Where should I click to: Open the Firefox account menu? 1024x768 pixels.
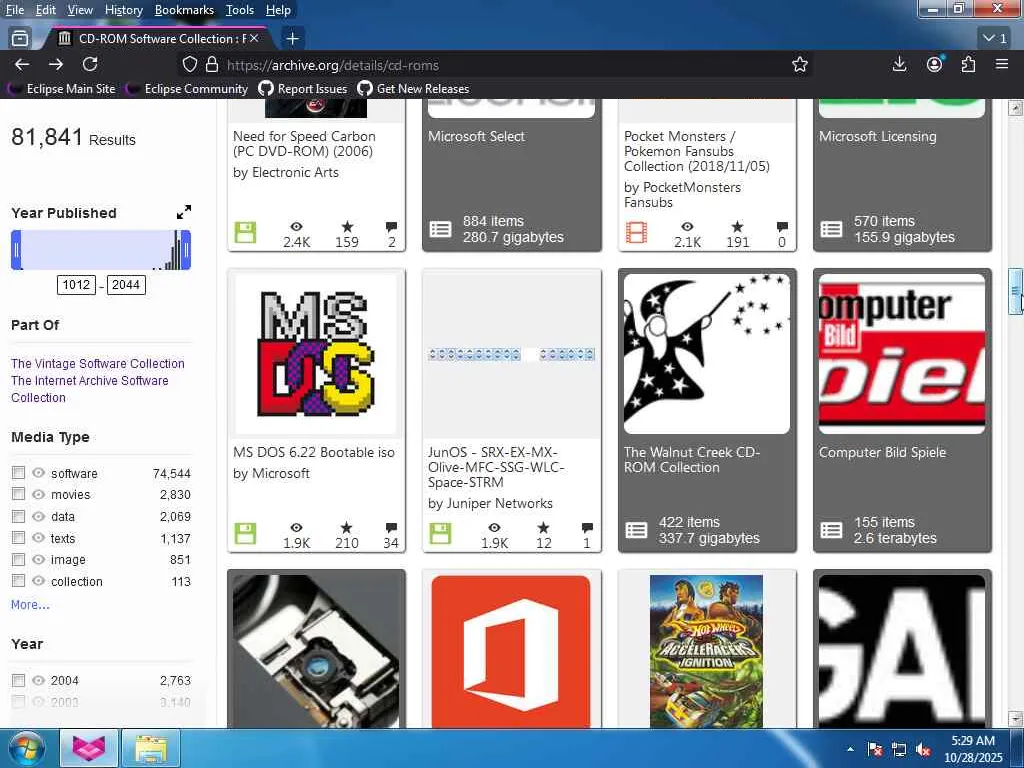pyautogui.click(x=935, y=64)
